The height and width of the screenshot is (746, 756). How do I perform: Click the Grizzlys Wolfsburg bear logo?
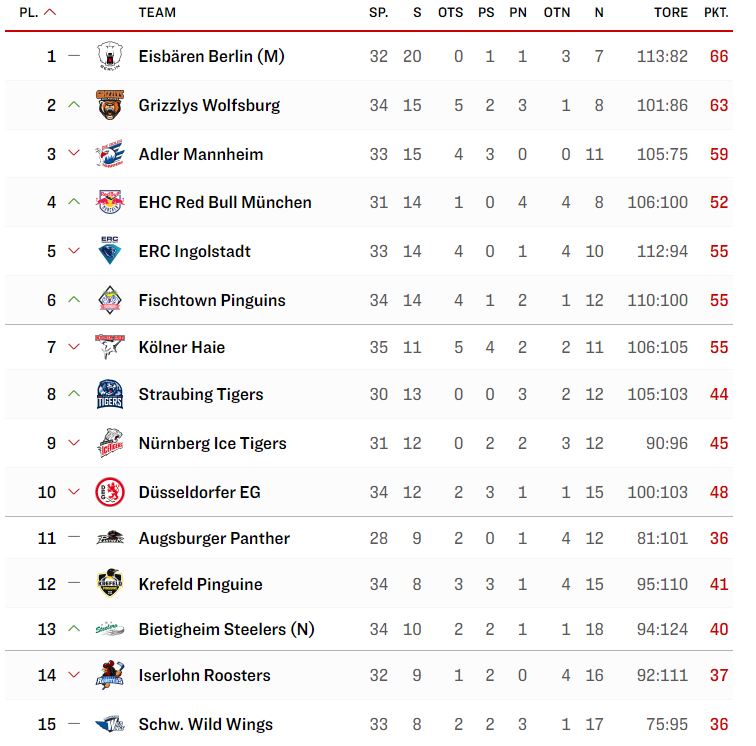(x=110, y=105)
